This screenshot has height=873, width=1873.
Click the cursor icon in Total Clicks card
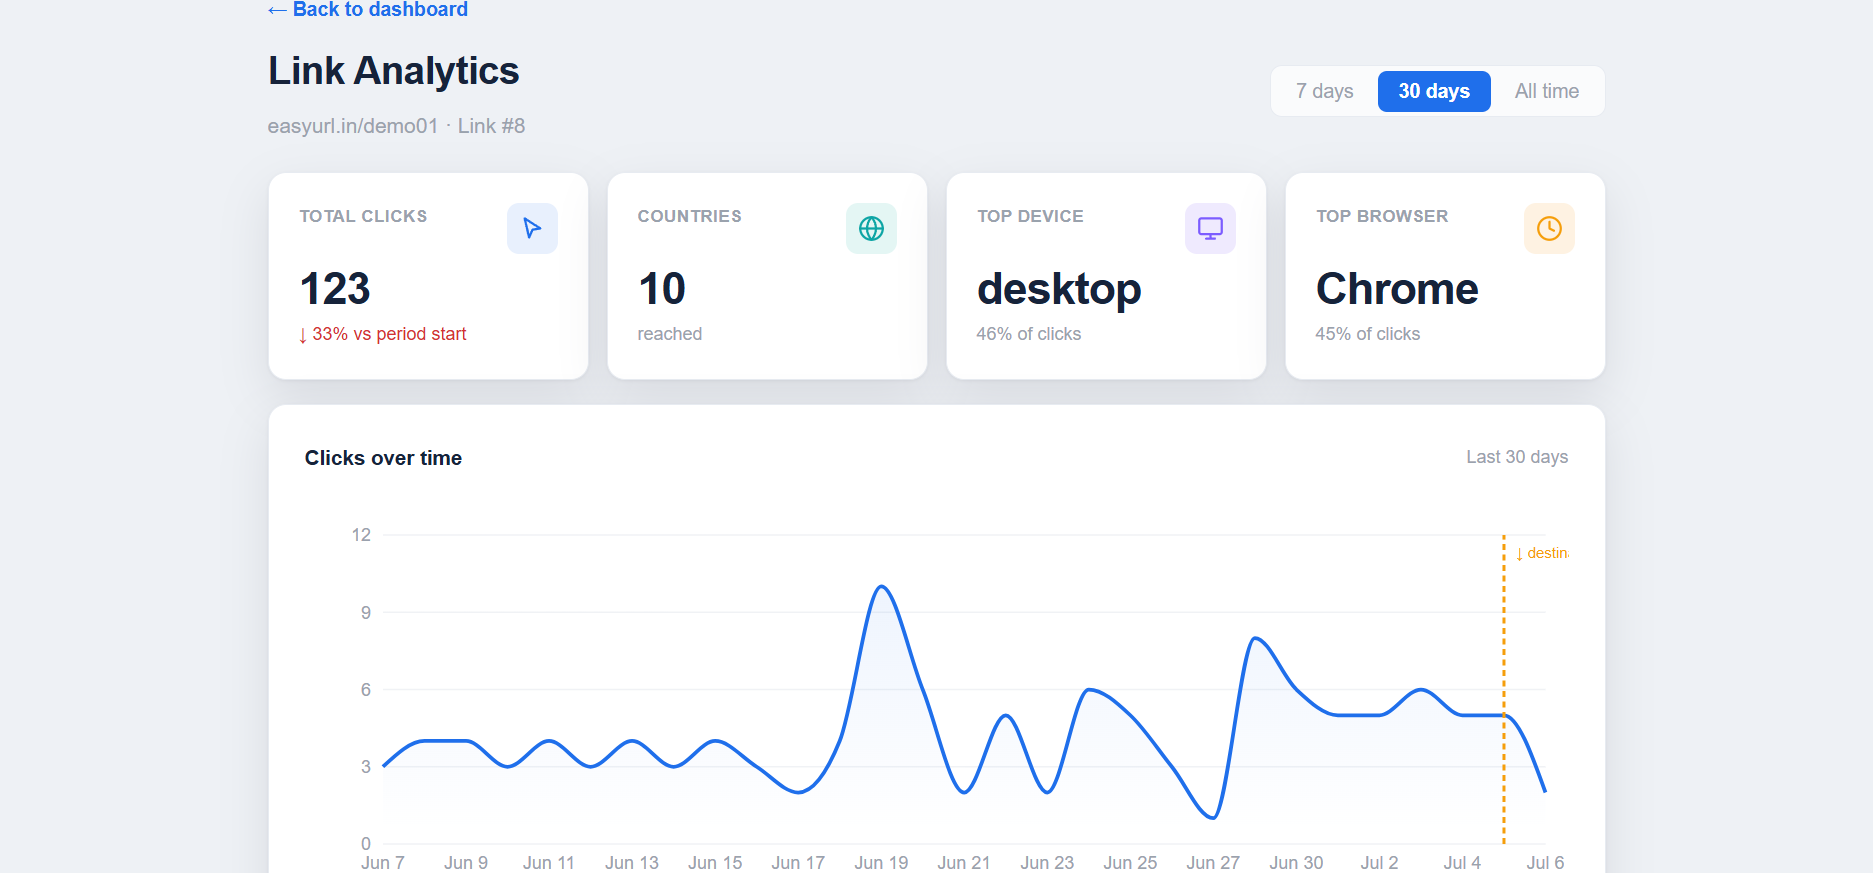(x=532, y=228)
